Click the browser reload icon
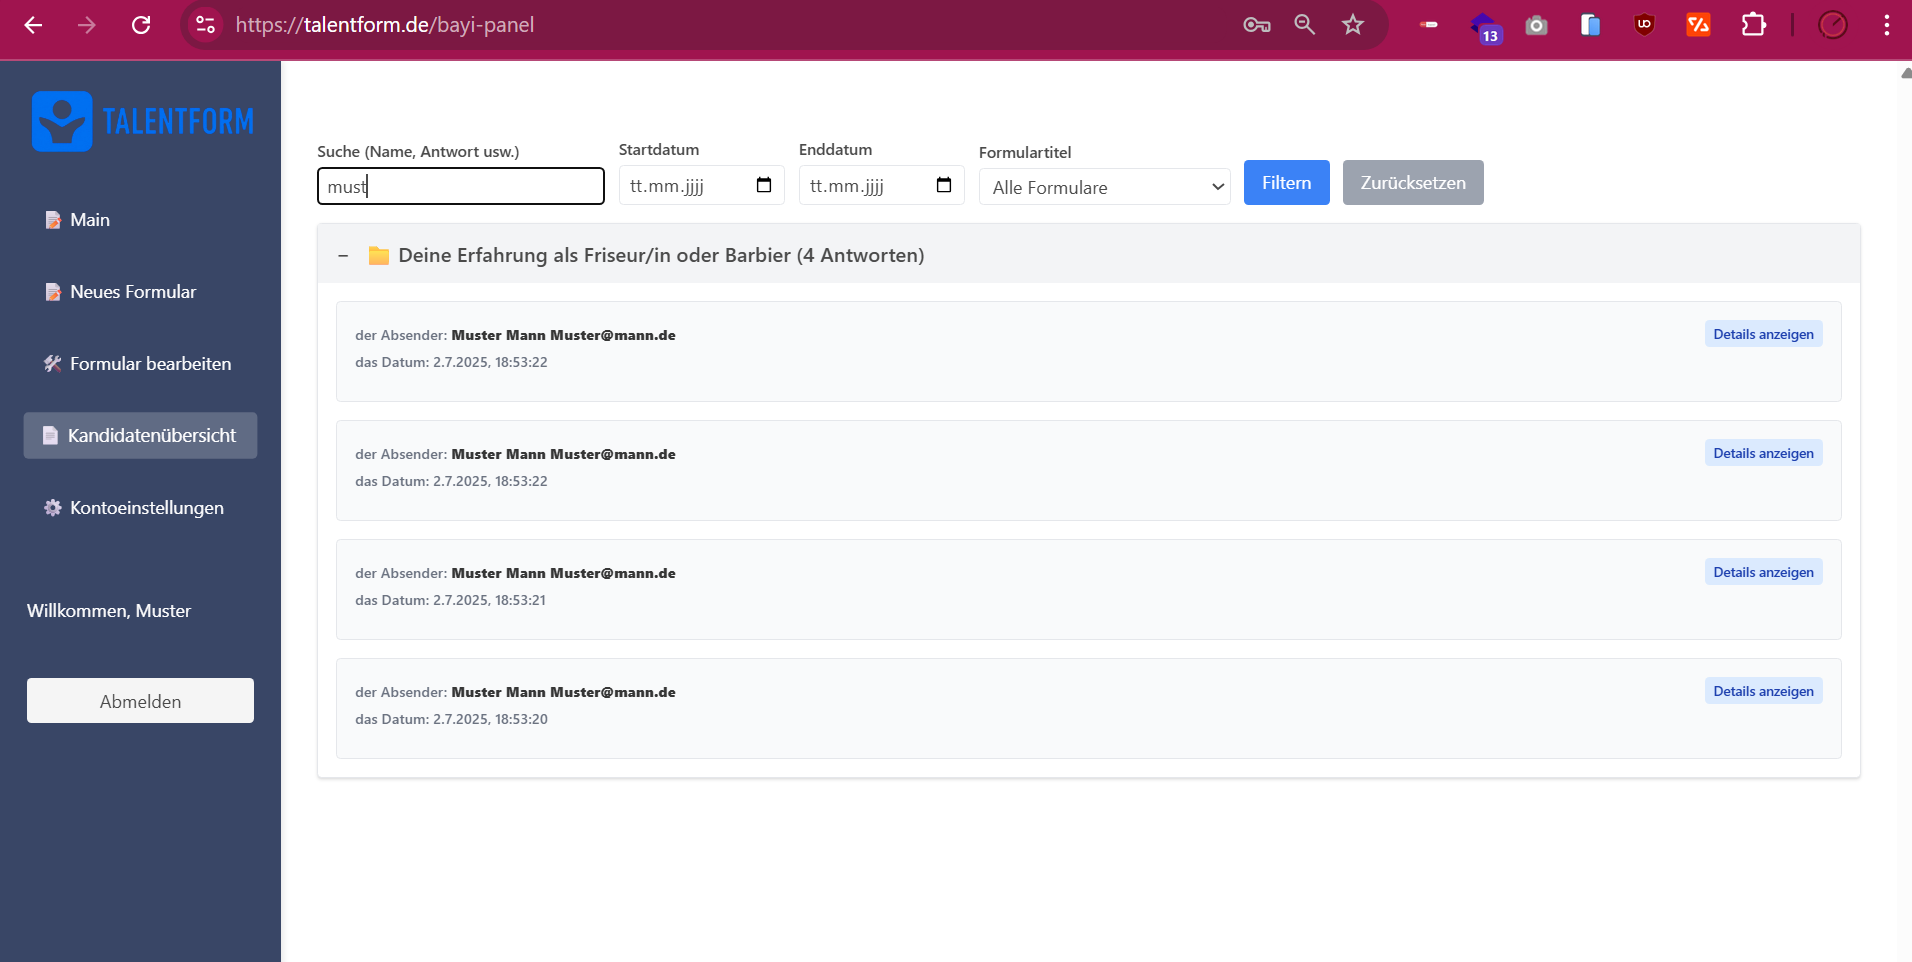 coord(141,25)
